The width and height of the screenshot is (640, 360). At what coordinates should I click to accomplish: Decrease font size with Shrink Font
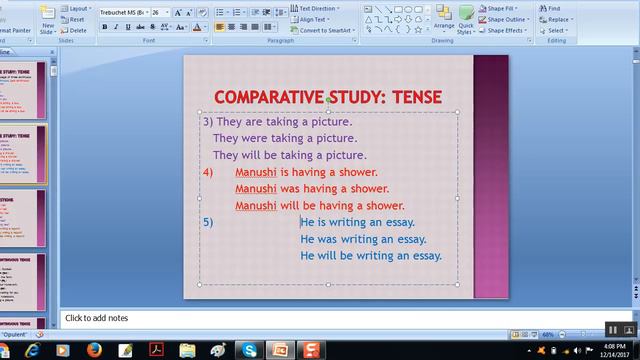click(189, 13)
